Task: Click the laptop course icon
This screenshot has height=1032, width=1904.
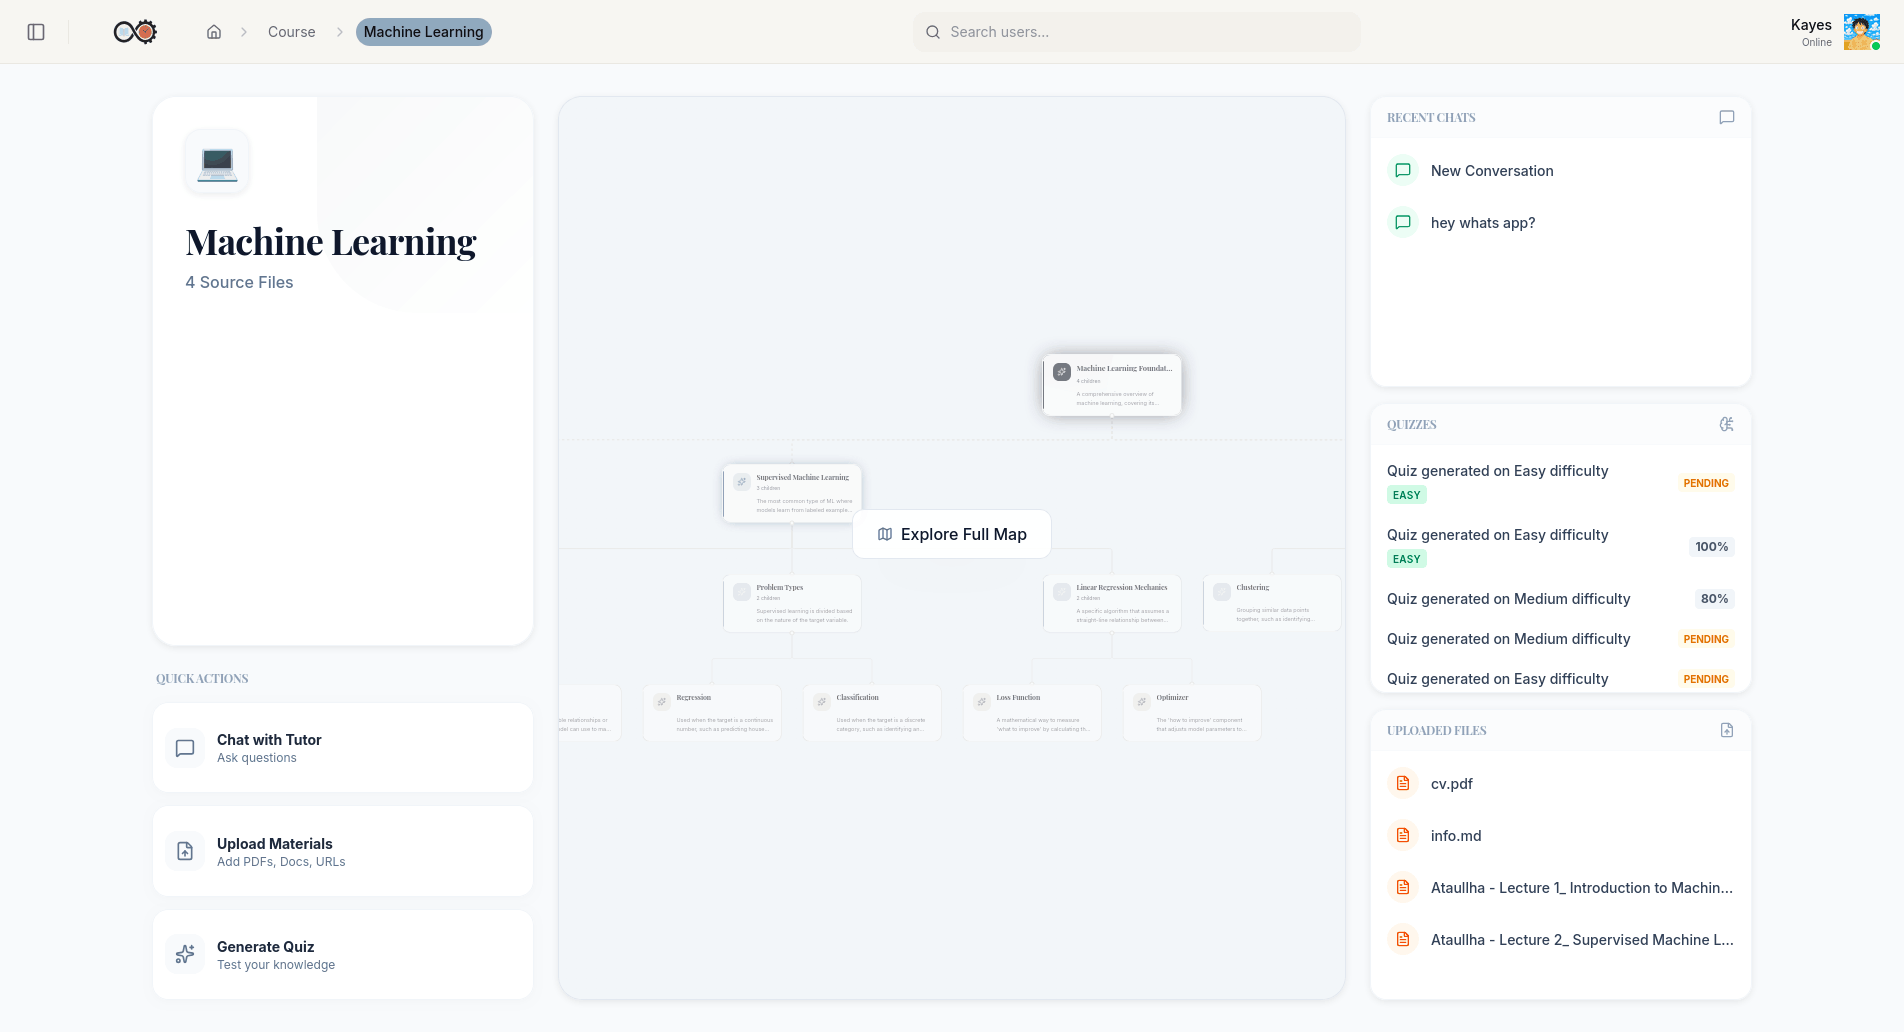Action: [x=217, y=162]
